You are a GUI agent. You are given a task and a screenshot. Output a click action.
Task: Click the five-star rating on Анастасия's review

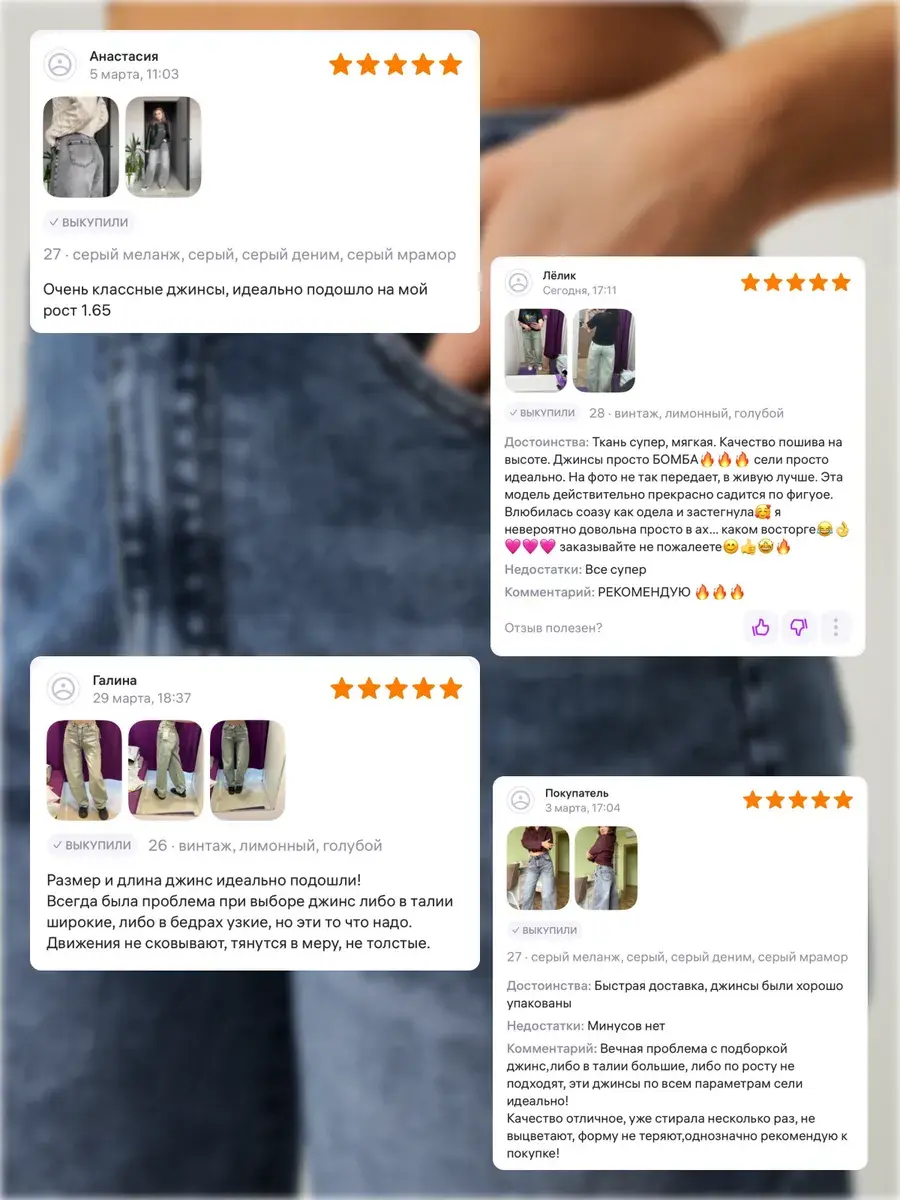(x=395, y=65)
